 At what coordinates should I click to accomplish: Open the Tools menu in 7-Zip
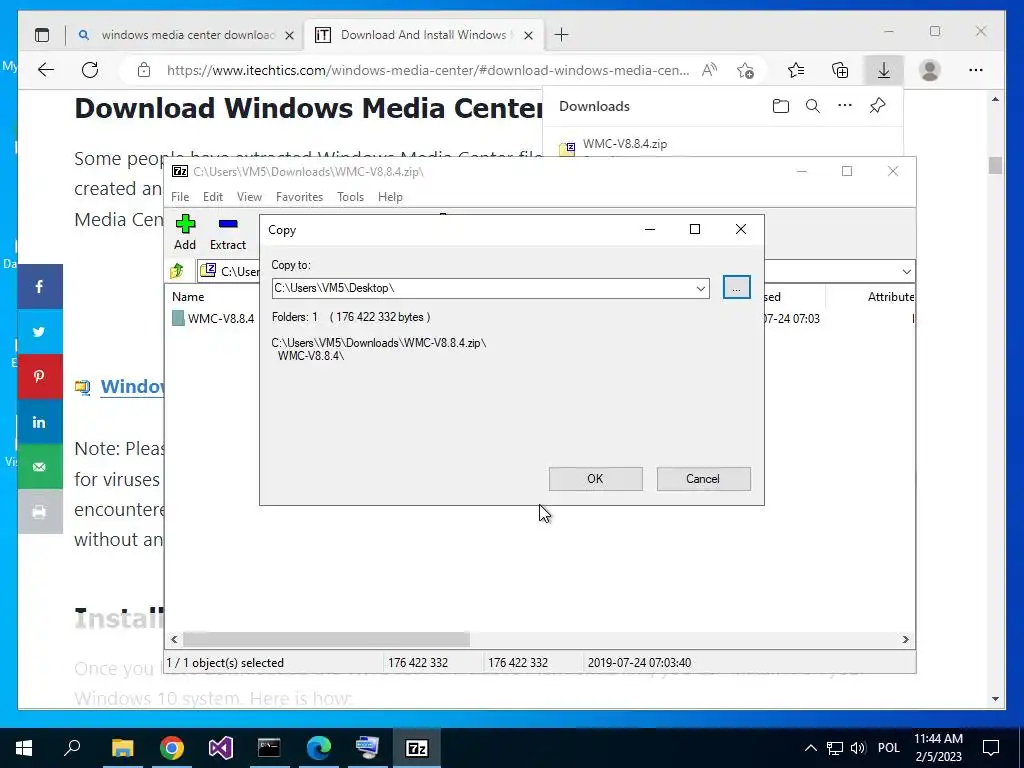coord(351,197)
